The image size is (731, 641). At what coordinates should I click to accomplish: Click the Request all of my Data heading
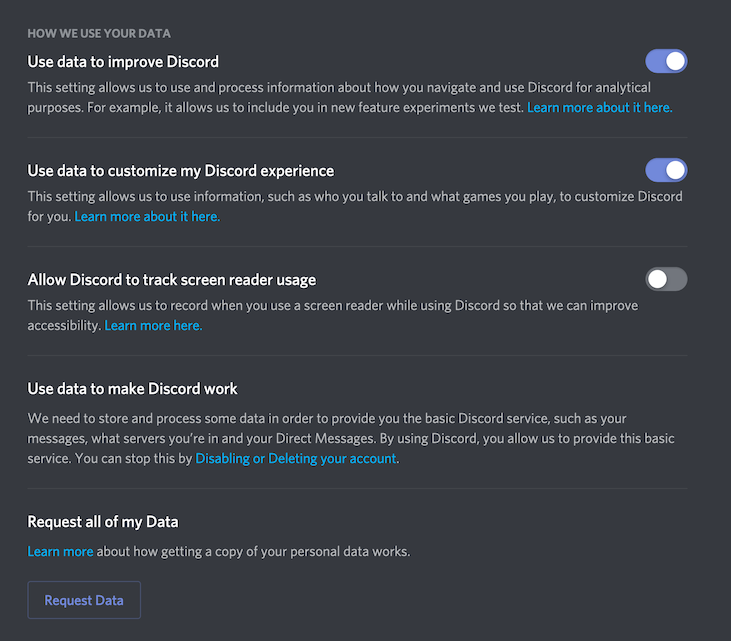tap(103, 522)
